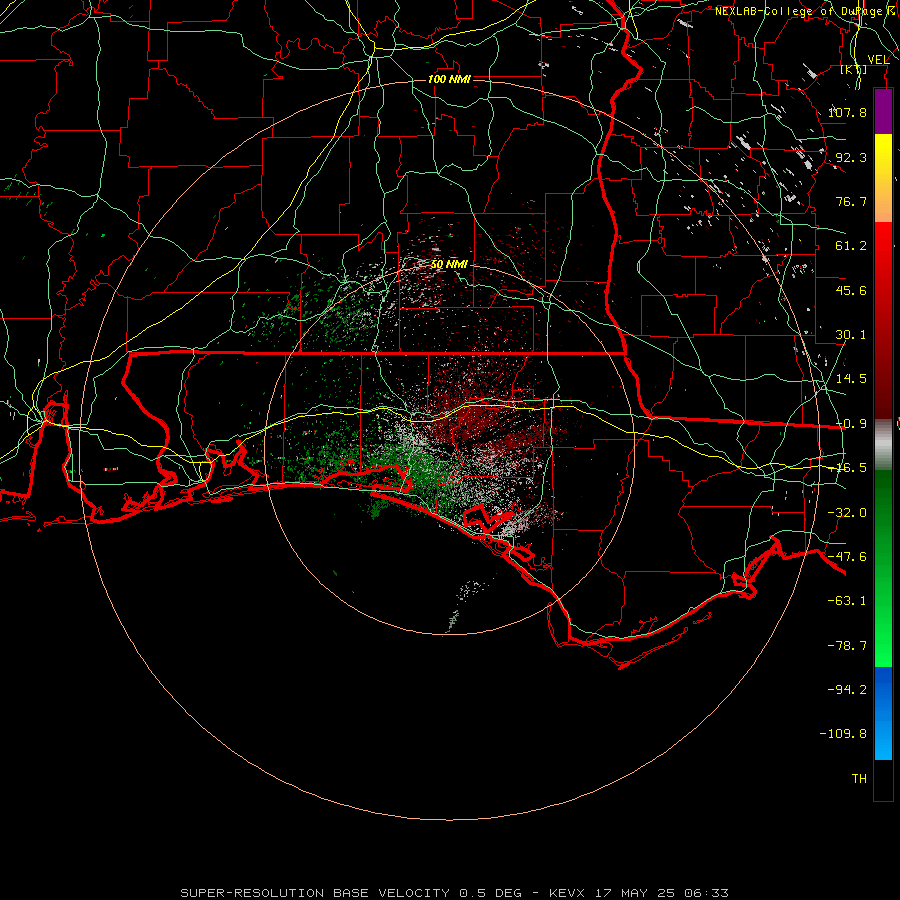Select the -63.1 velocity scale value
Screen dimensions: 900x900
click(847, 601)
